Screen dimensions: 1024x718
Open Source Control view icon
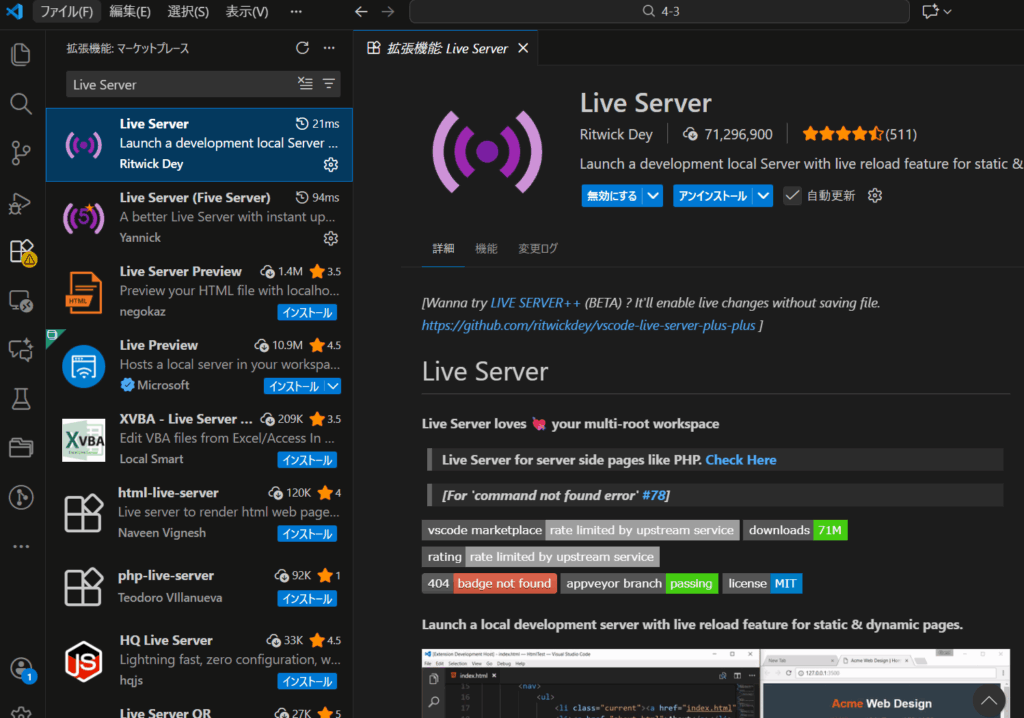21,153
